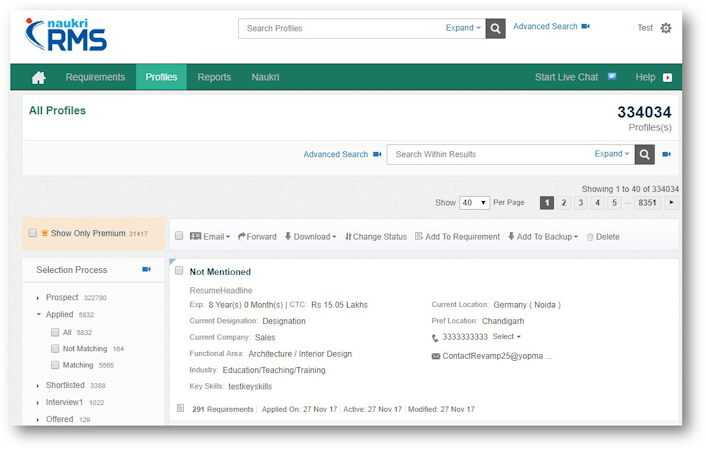Image resolution: width=707 pixels, height=450 pixels.
Task: Go to page 3
Action: tap(581, 203)
